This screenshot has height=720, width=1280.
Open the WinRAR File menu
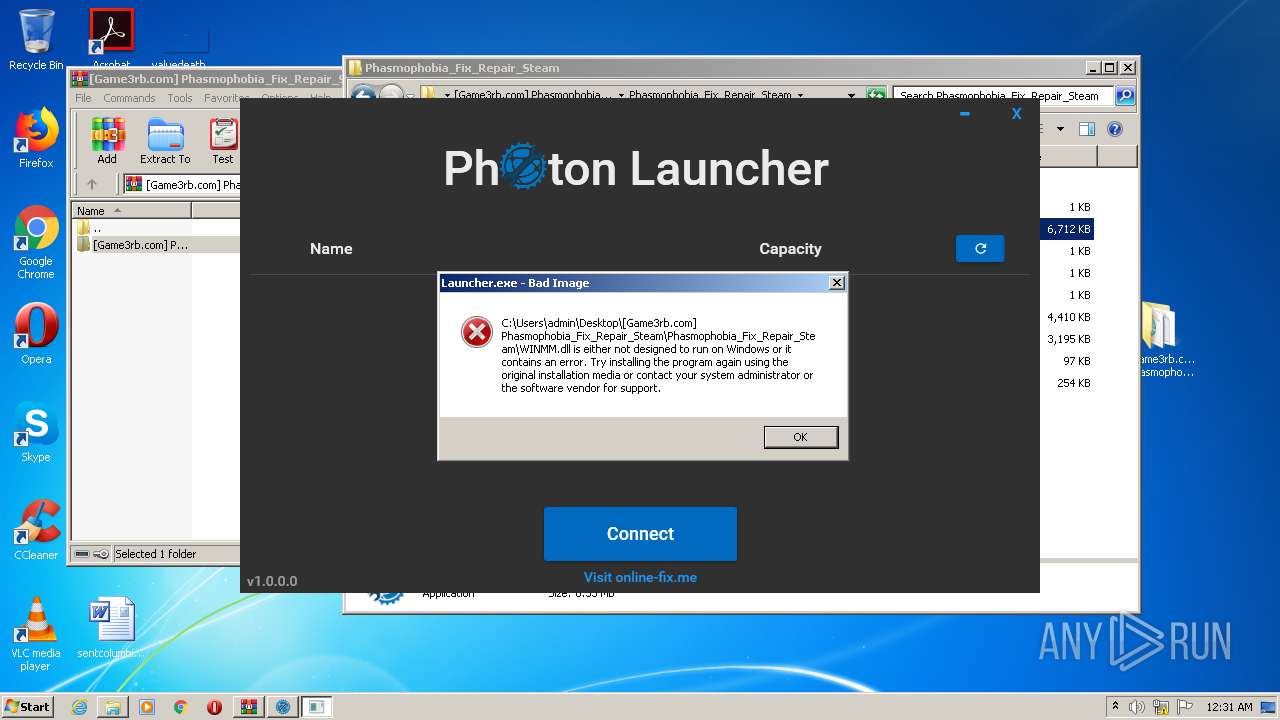(x=83, y=98)
